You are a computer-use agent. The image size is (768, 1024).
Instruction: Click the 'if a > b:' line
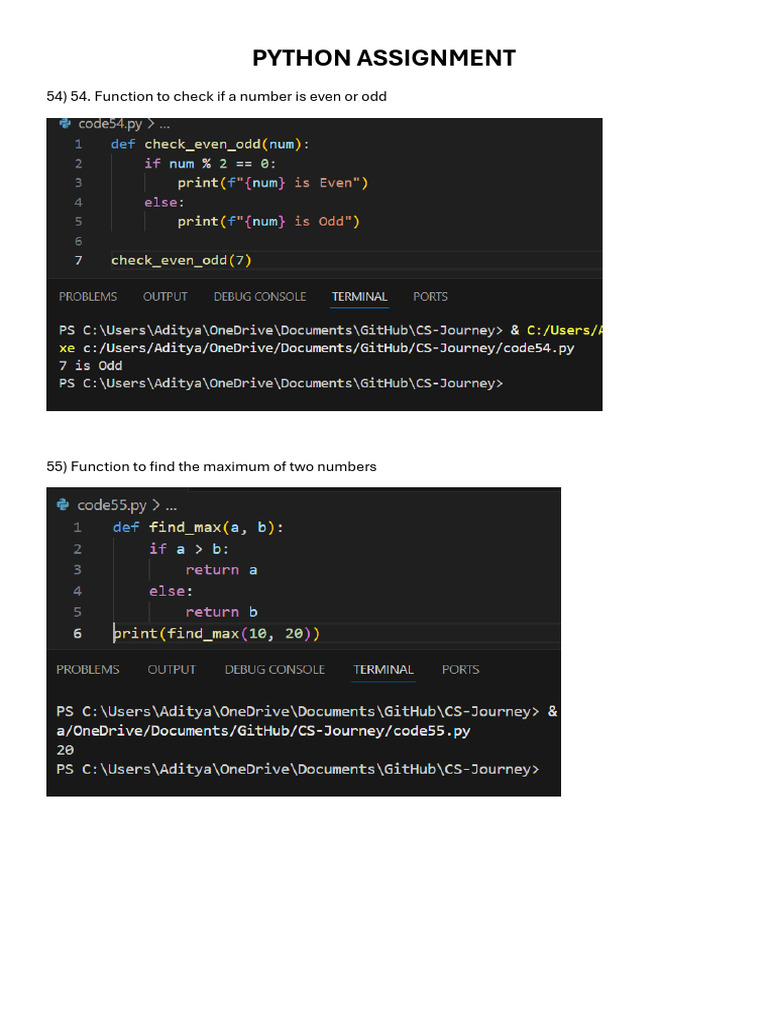click(189, 549)
